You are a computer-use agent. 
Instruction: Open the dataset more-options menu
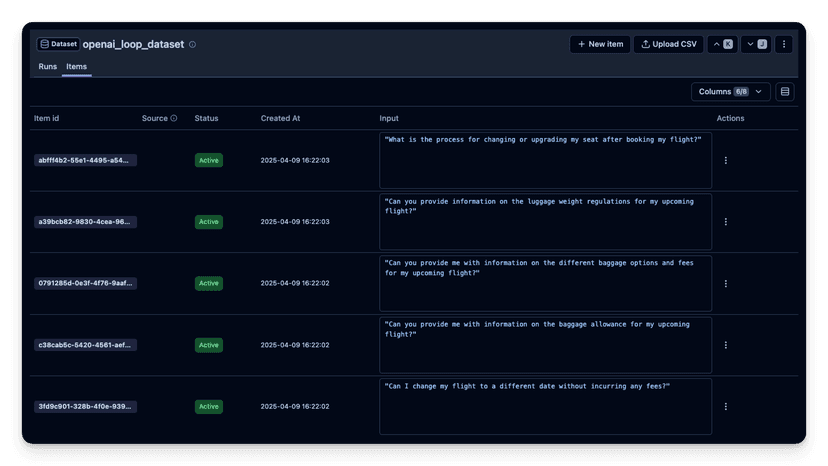(784, 44)
